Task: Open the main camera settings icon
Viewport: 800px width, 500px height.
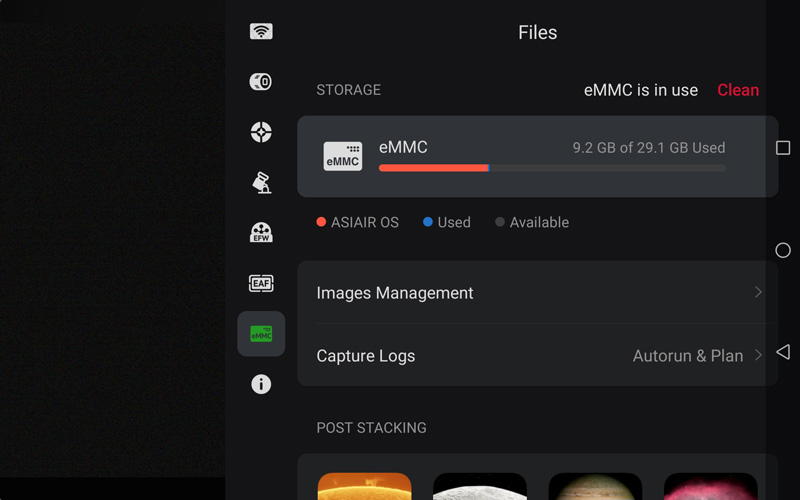Action: [261, 82]
